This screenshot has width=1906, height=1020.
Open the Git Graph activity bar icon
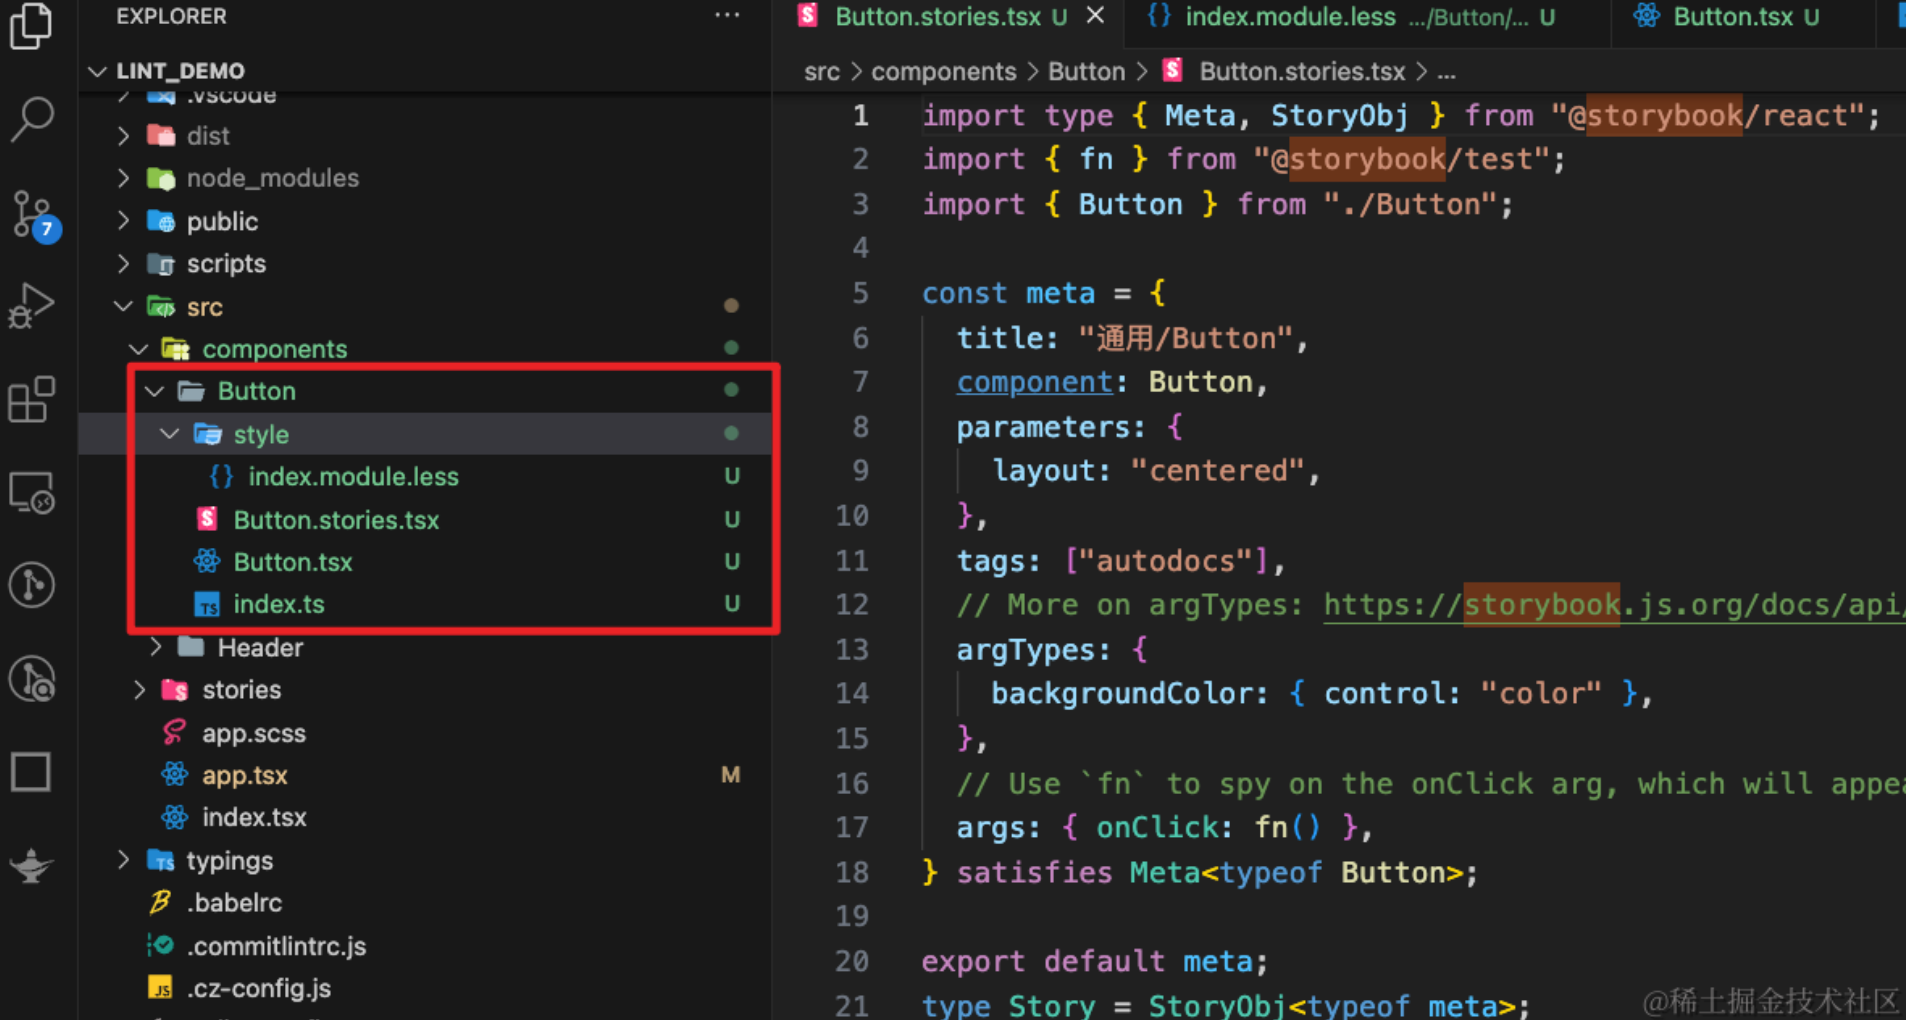point(32,585)
